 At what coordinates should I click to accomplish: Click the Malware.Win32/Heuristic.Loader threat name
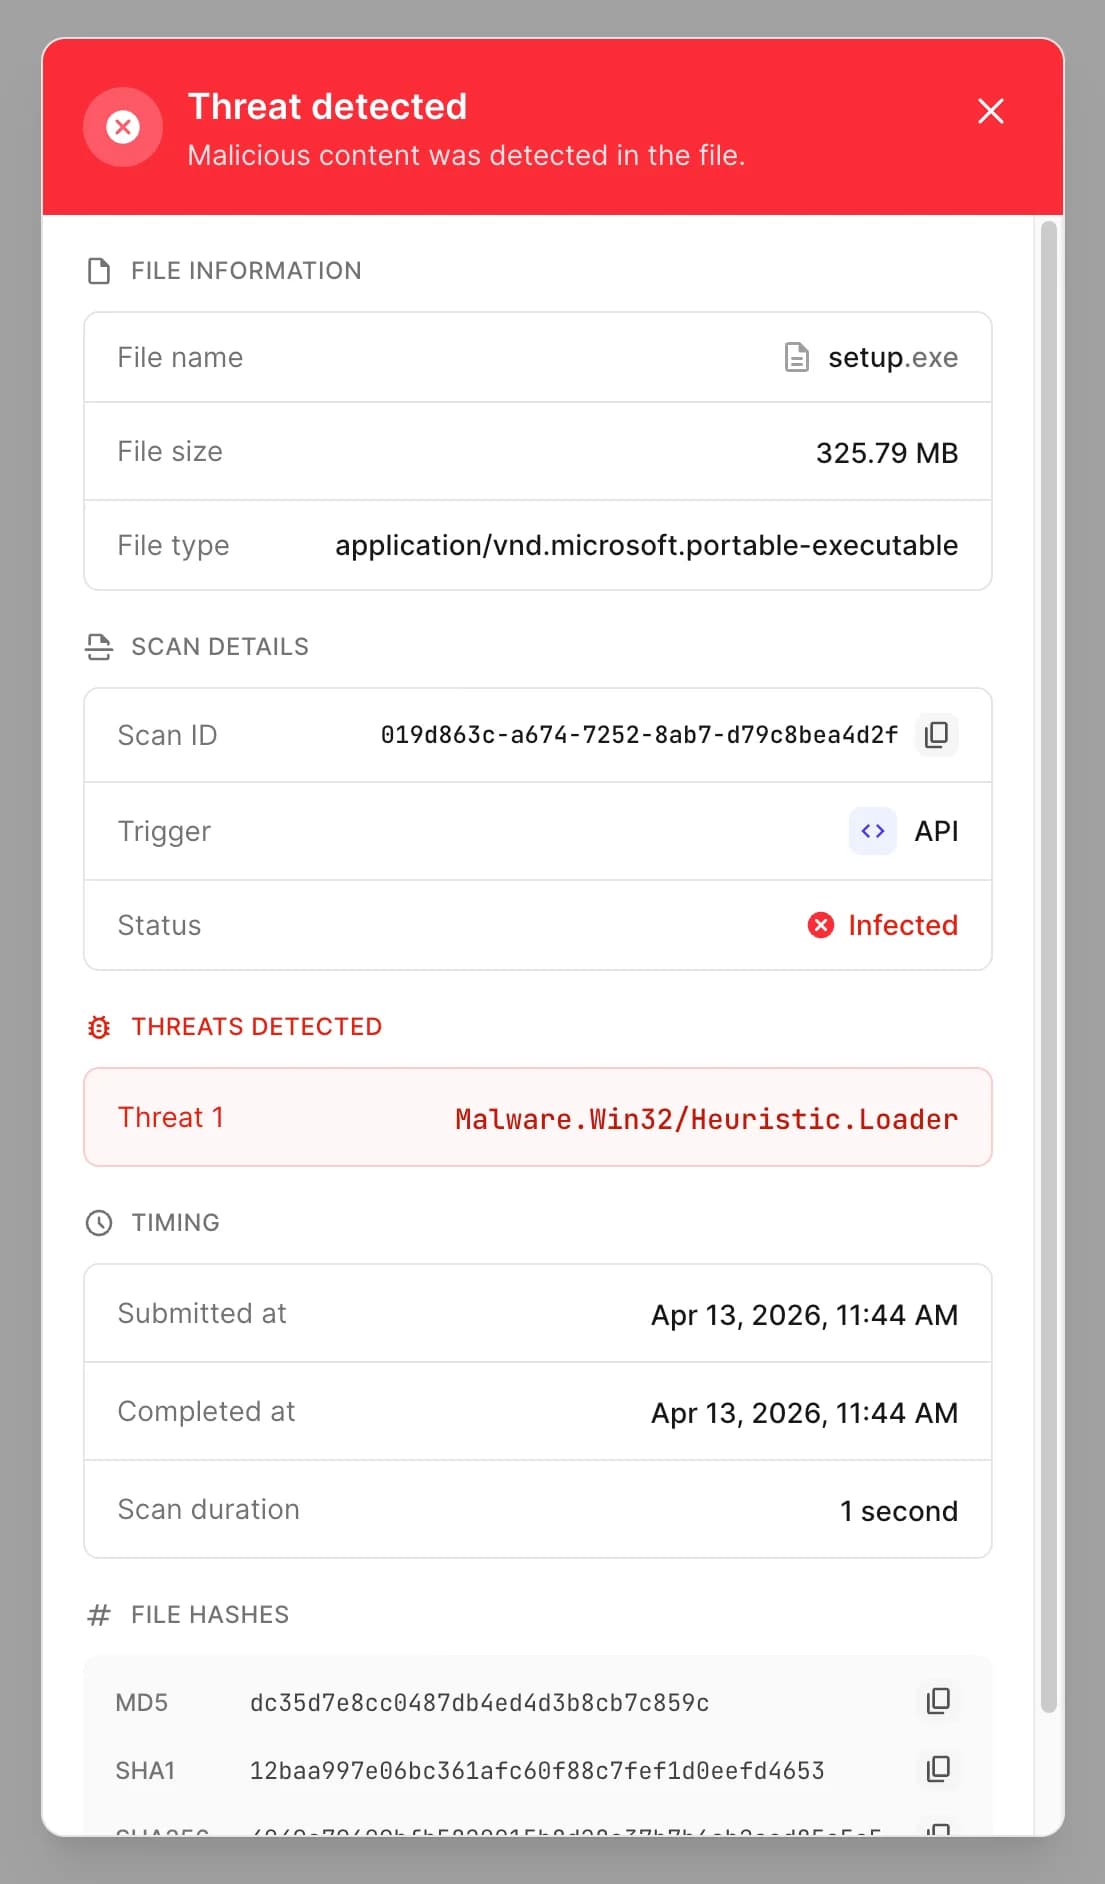tap(704, 1118)
